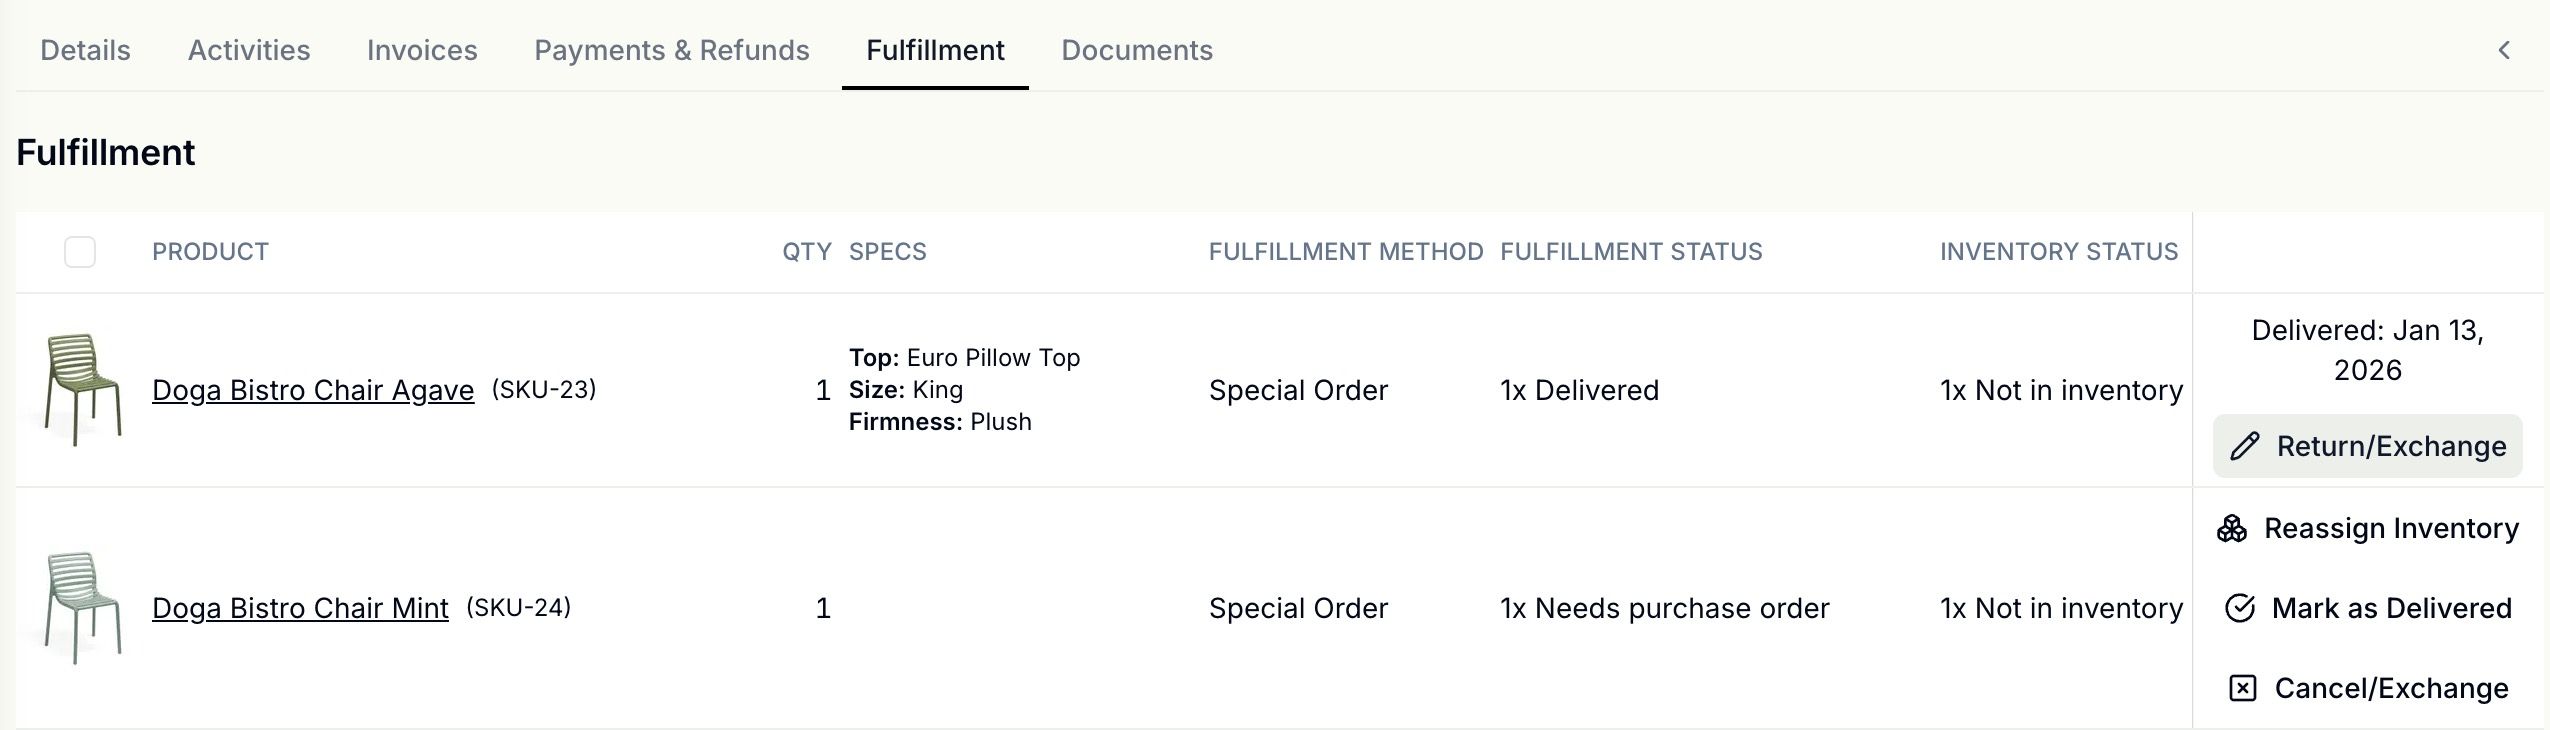Screen dimensions: 2550x730
Task: Click the Mark as Delivered checkmark icon
Action: 2240,608
